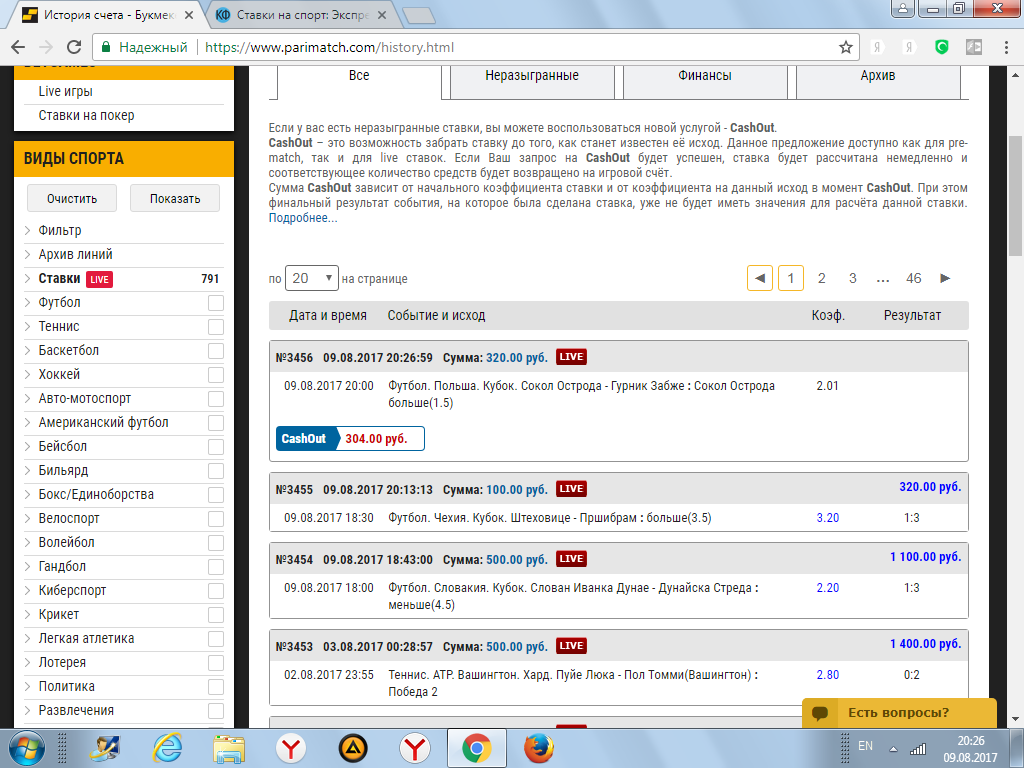Toggle the Политика checkbox
This screenshot has height=768, width=1024.
(216, 687)
